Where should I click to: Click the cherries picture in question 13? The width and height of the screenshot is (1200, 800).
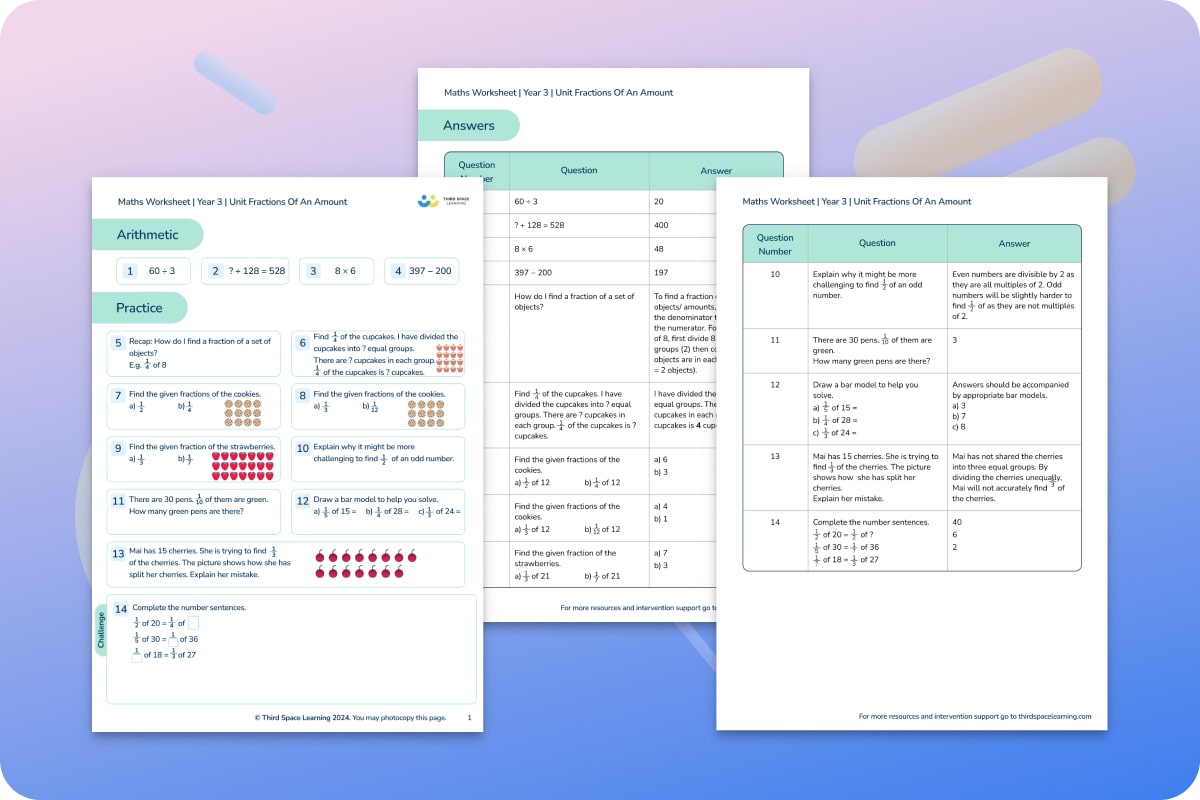[365, 563]
